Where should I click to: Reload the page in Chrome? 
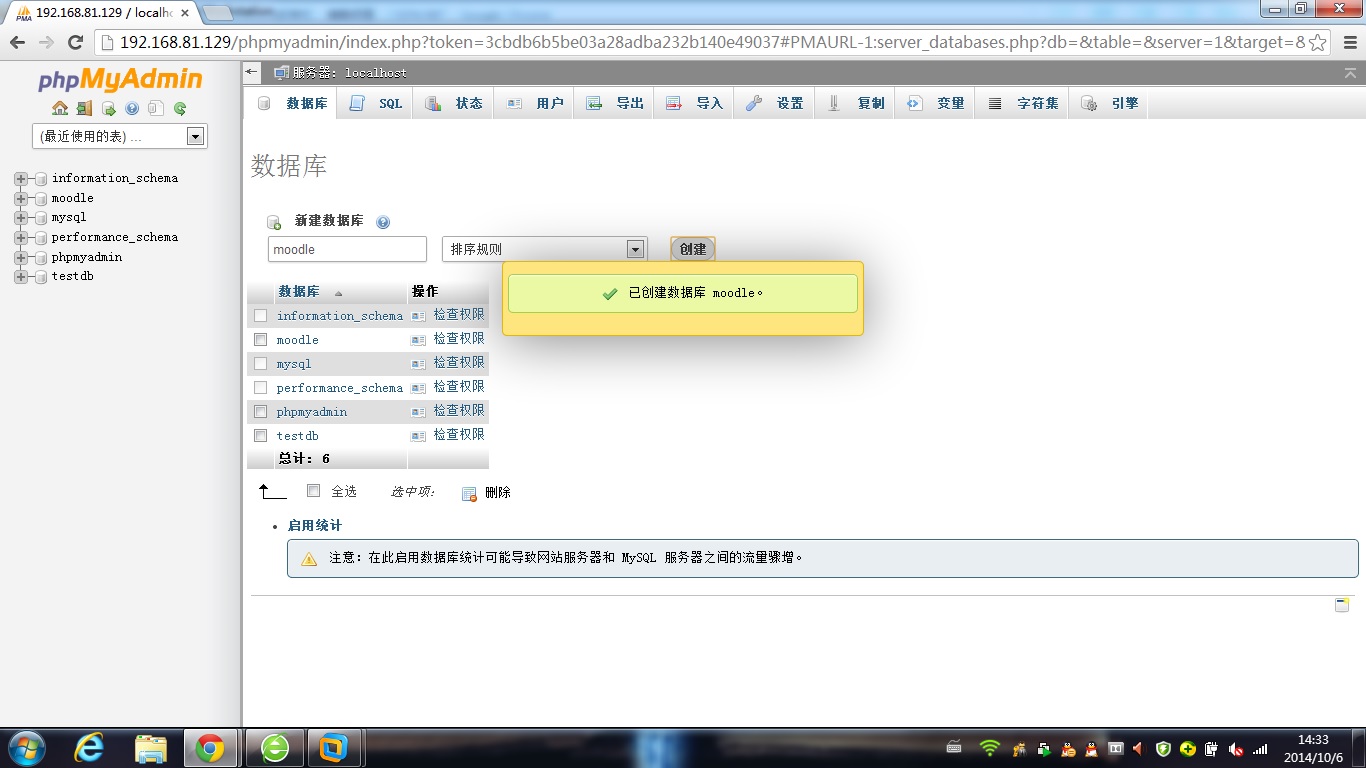(75, 42)
